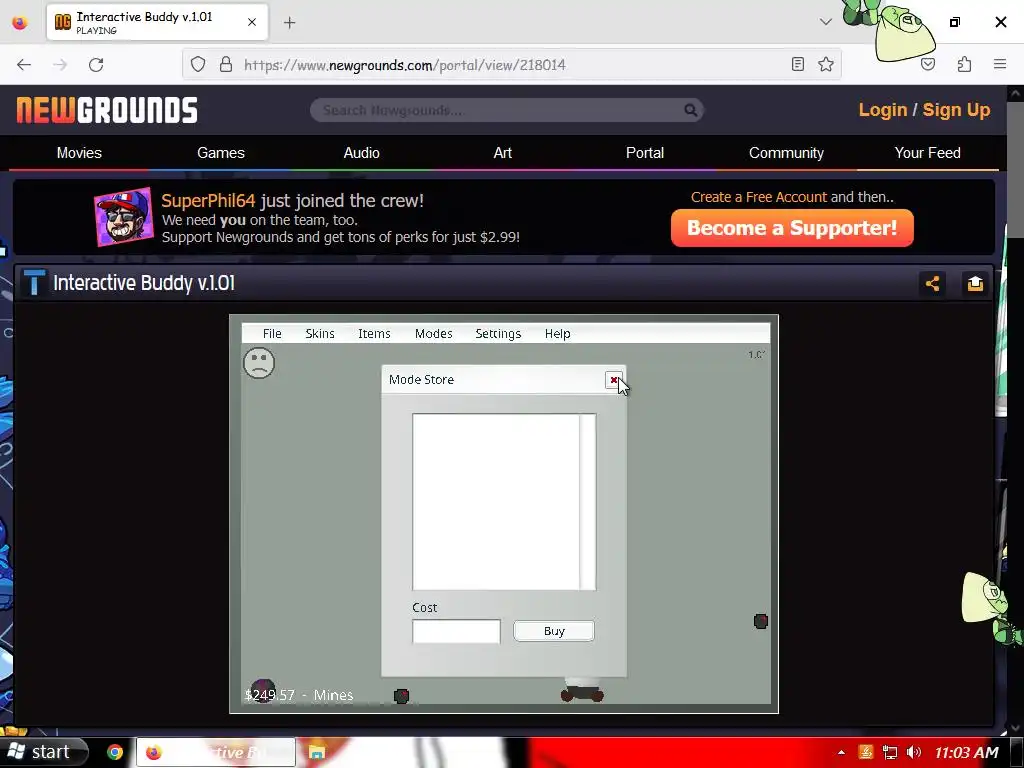The height and width of the screenshot is (768, 1024).
Task: Click the search magnifier icon on Newgrounds
Action: click(x=690, y=110)
